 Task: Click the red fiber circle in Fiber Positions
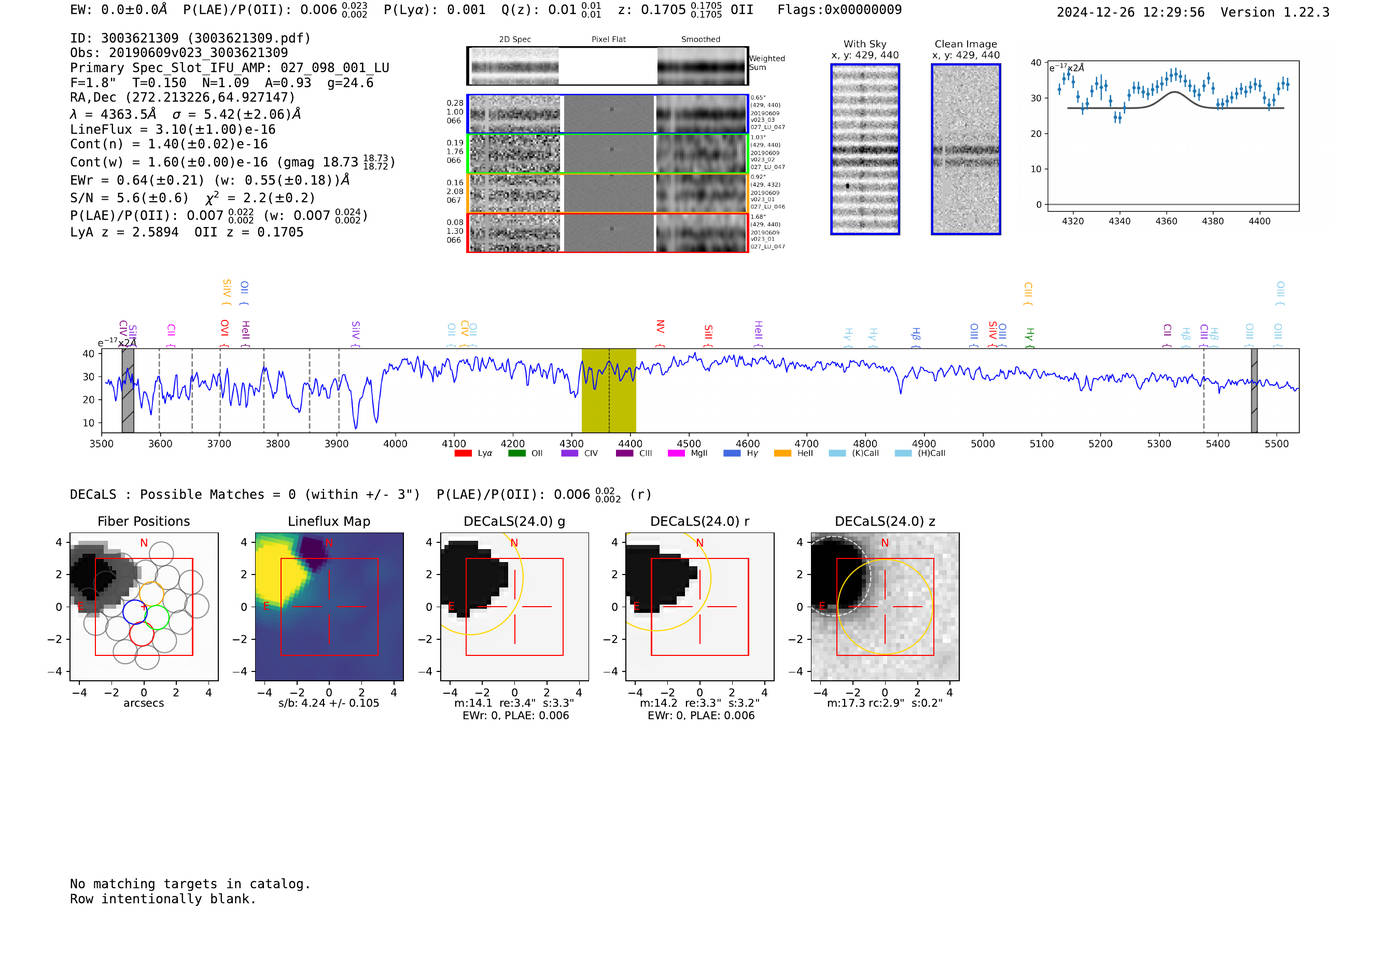coord(141,634)
